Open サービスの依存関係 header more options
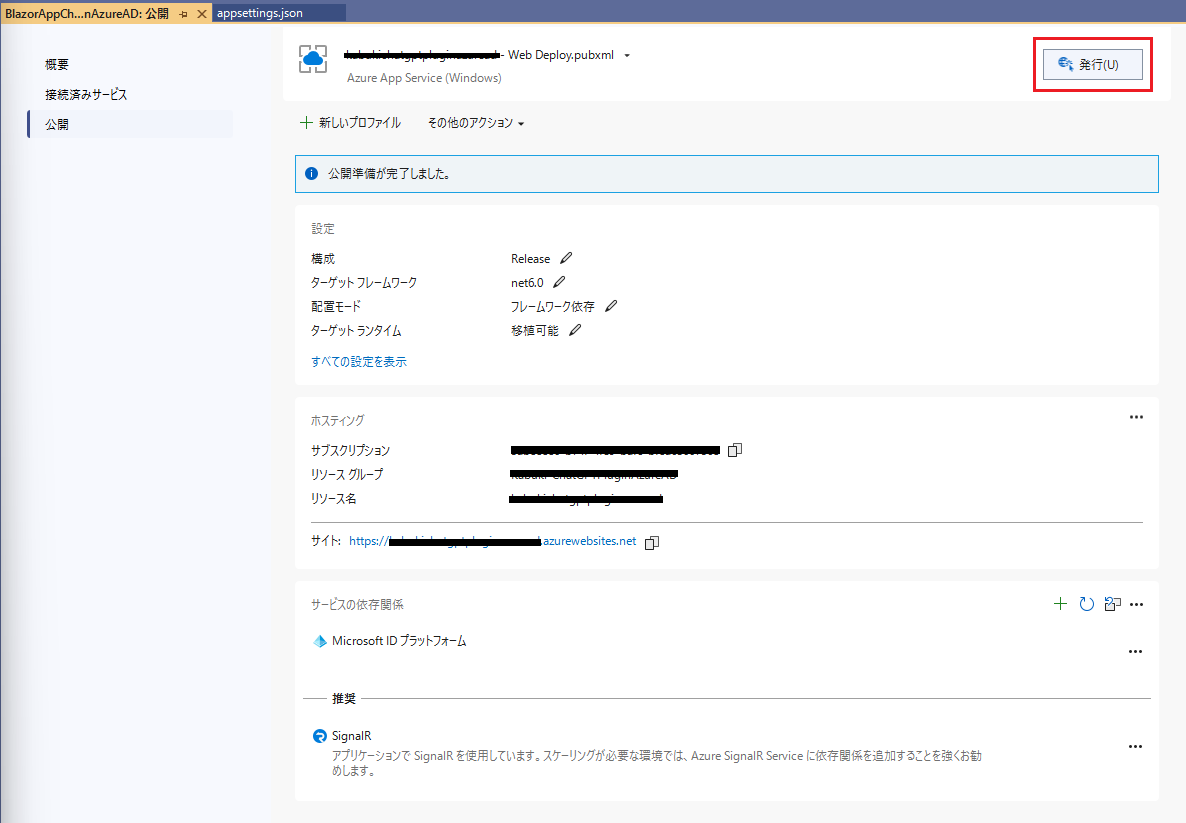This screenshot has width=1186, height=823. (1136, 604)
